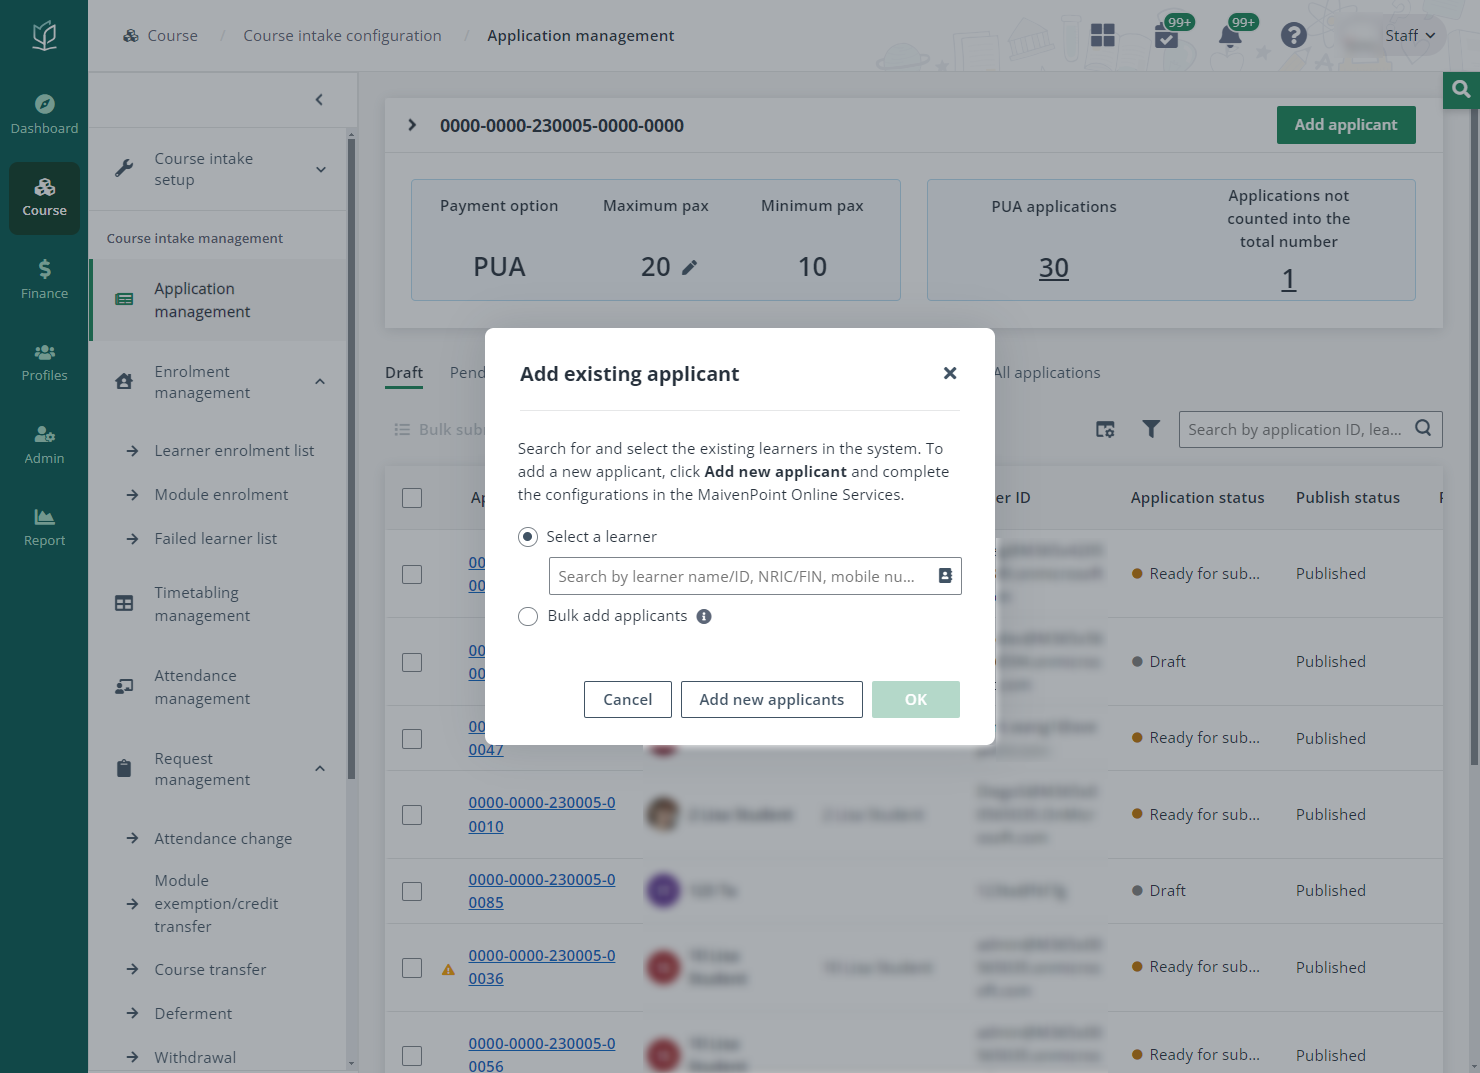
Task: Tick the checkbox for application 0010
Action: pos(412,815)
